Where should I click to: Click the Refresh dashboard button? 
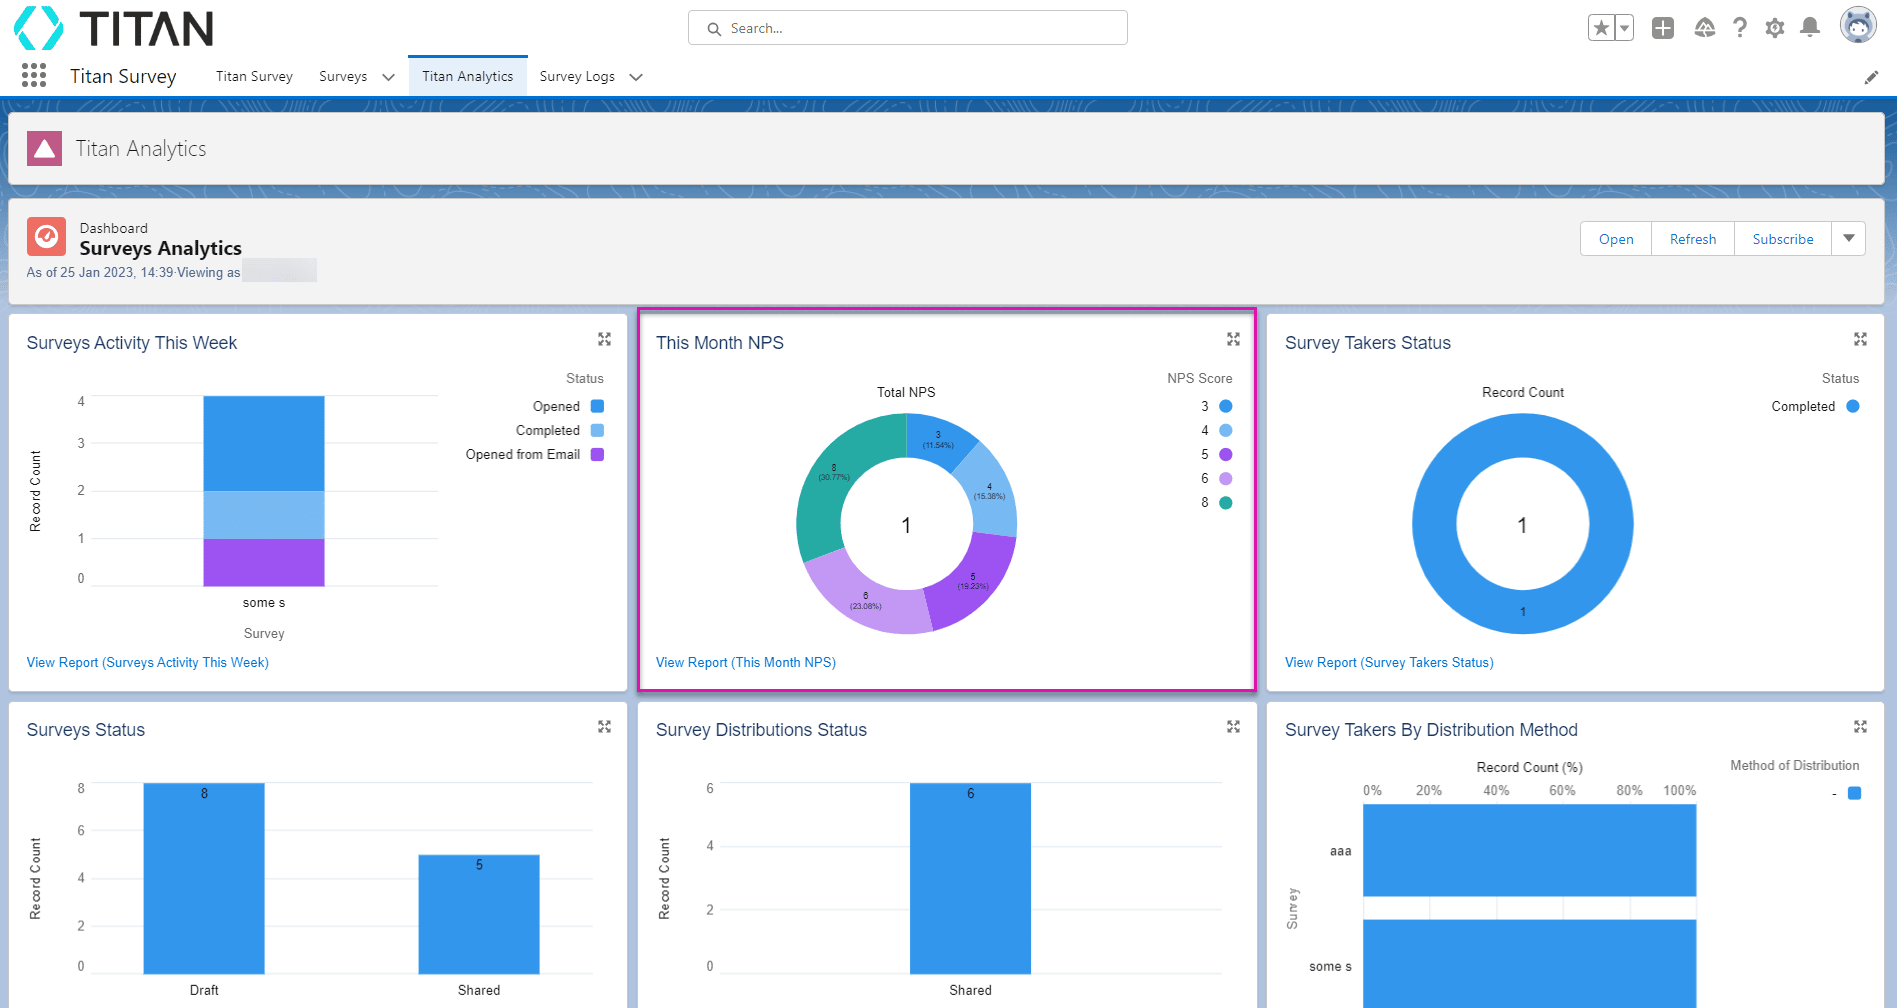tap(1692, 239)
